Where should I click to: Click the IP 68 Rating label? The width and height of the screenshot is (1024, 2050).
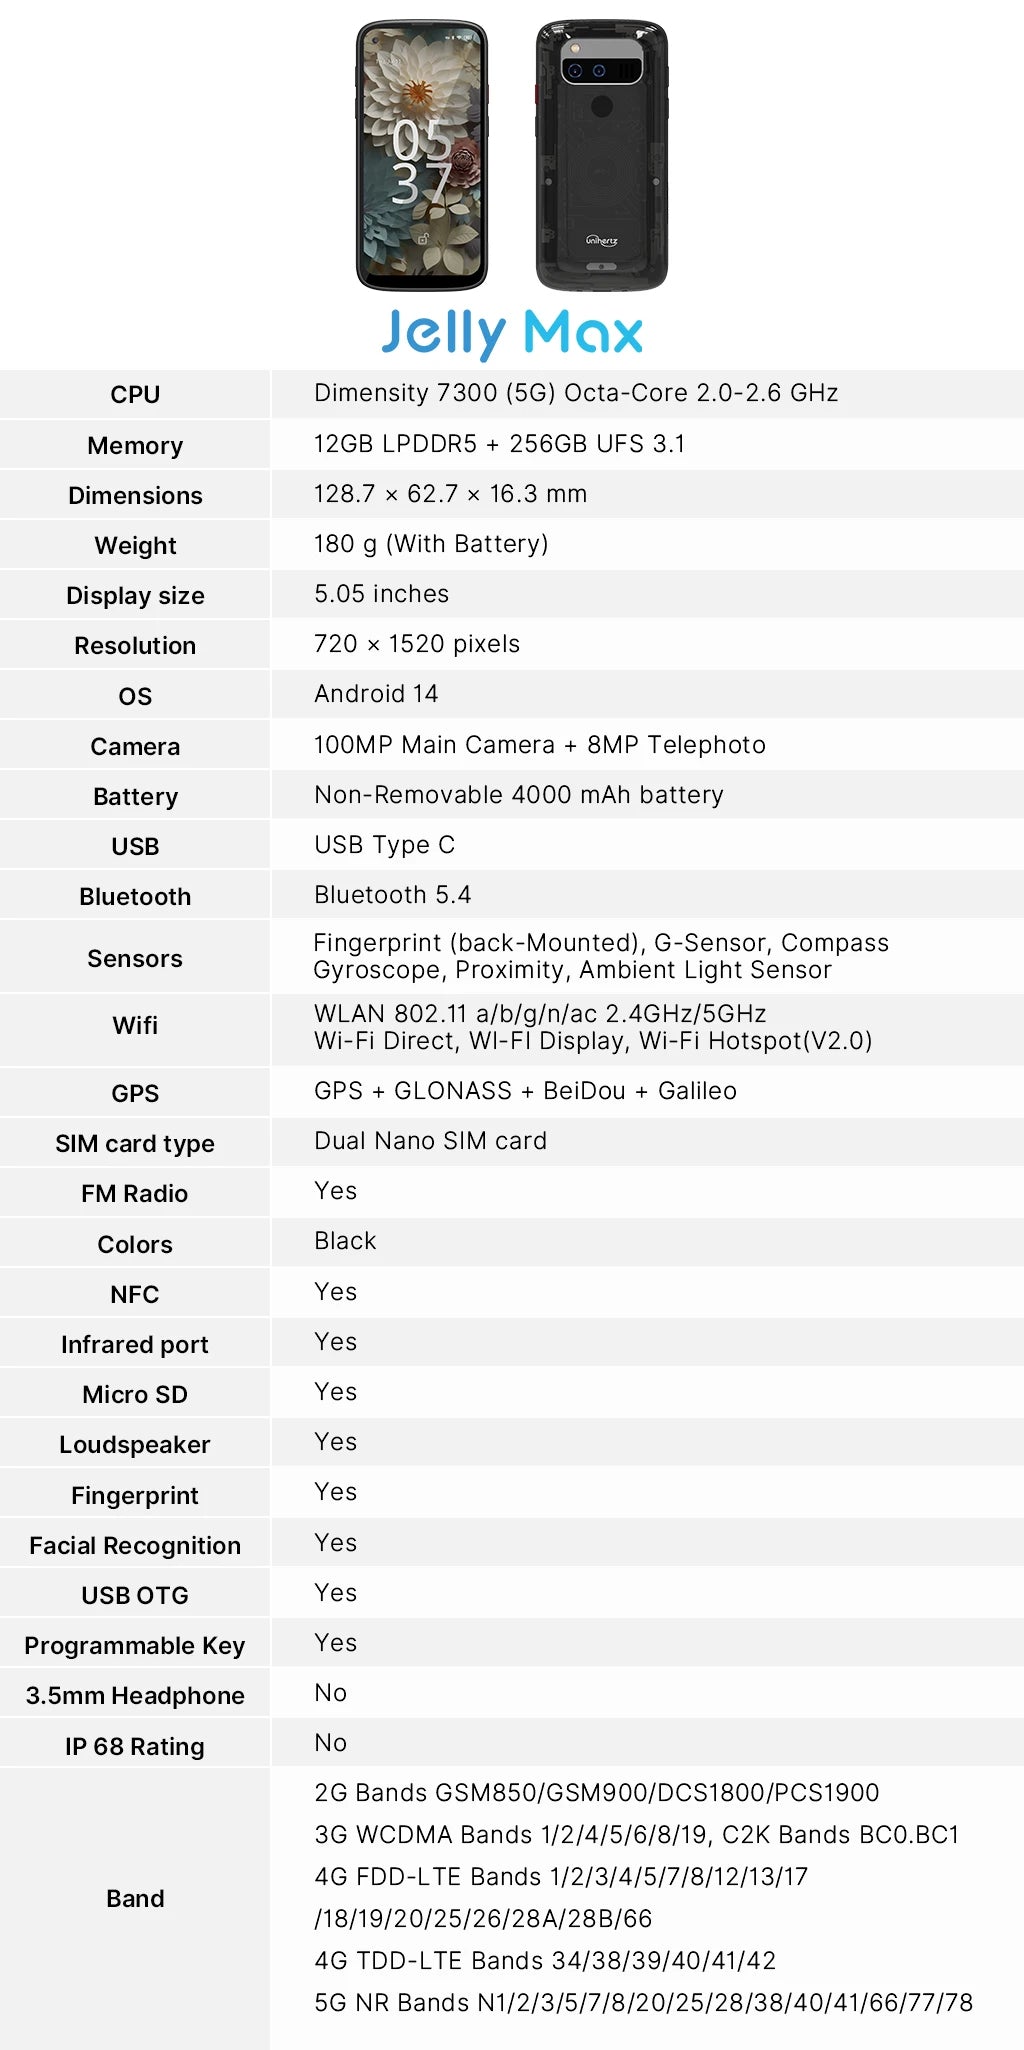click(135, 1747)
